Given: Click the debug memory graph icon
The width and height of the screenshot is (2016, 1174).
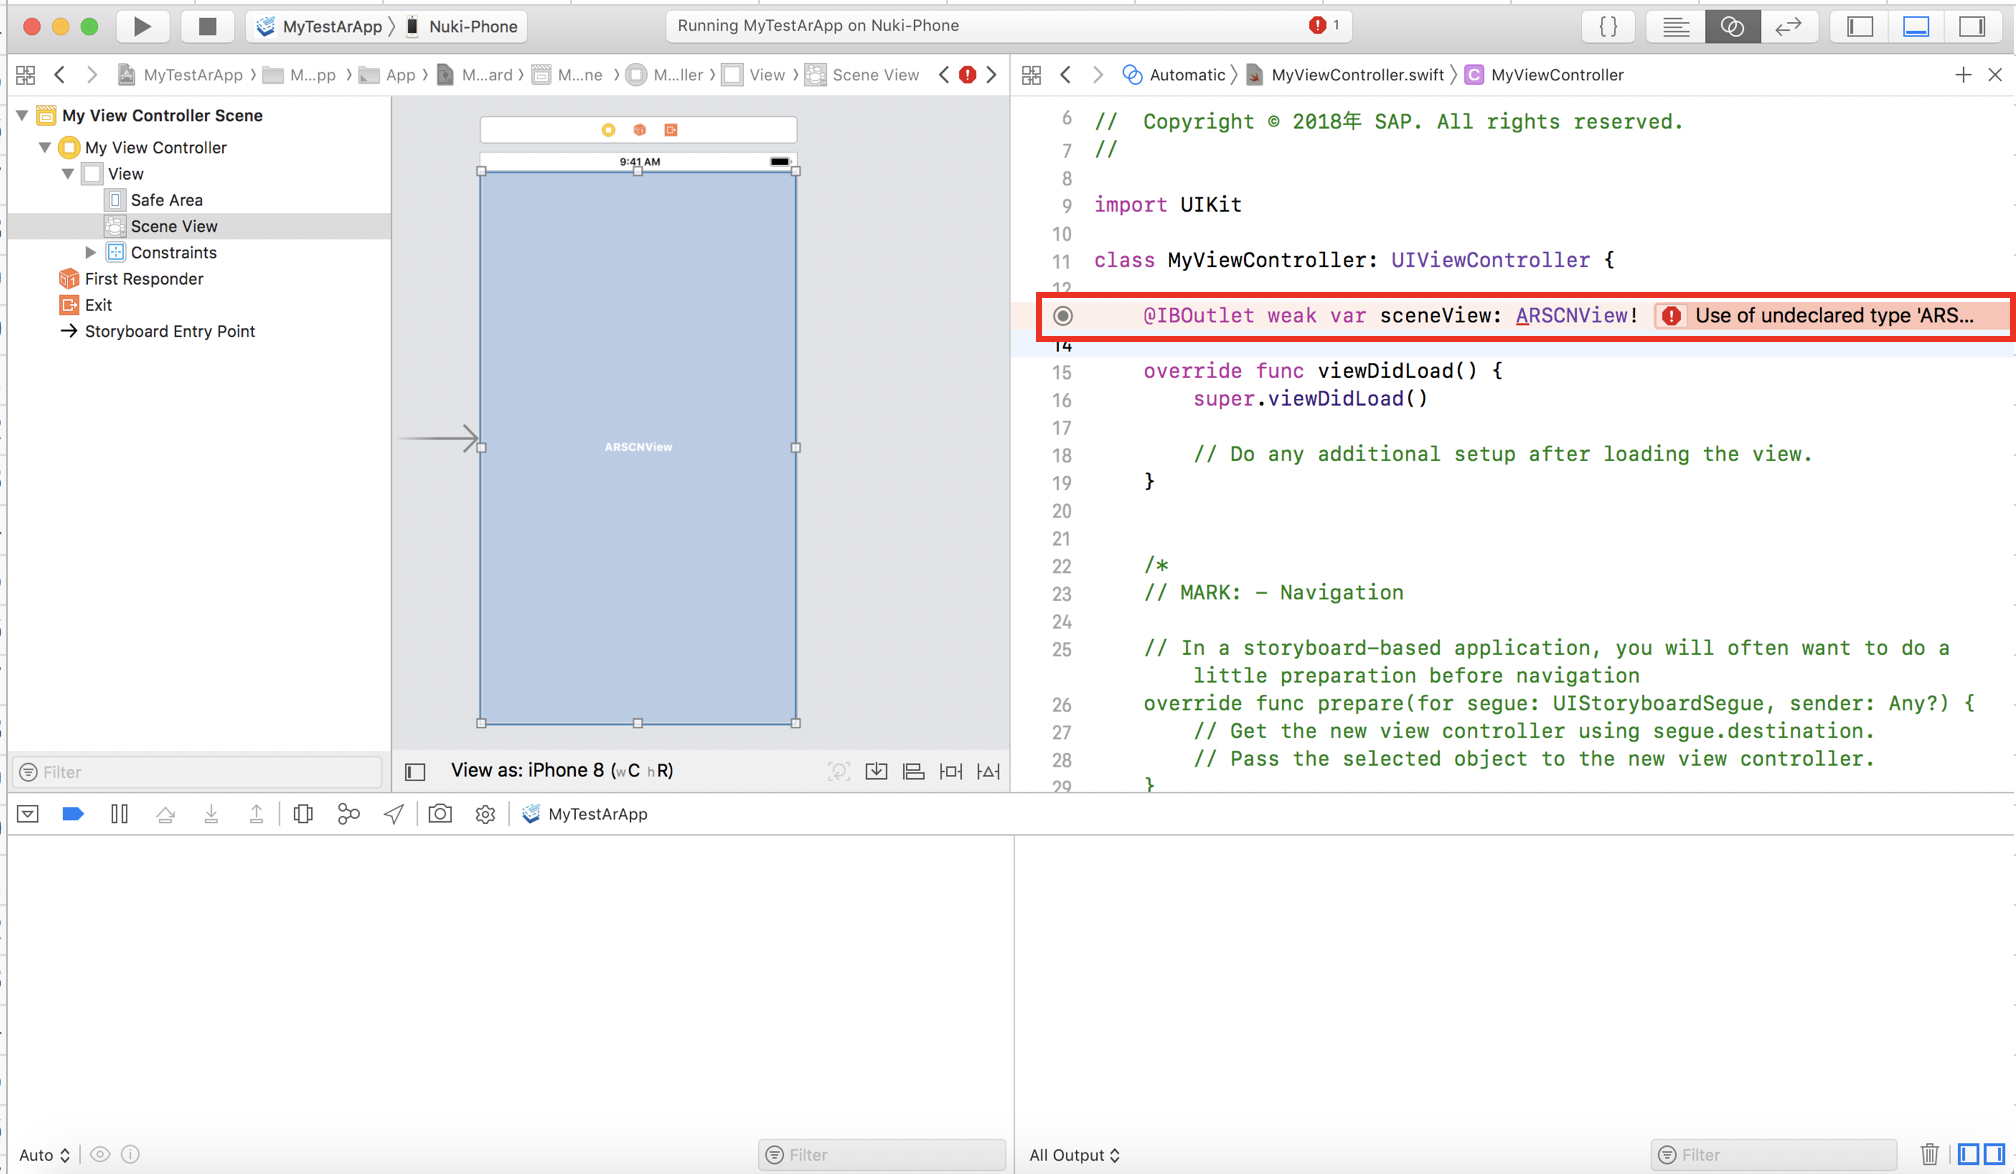Looking at the screenshot, I should [348, 814].
